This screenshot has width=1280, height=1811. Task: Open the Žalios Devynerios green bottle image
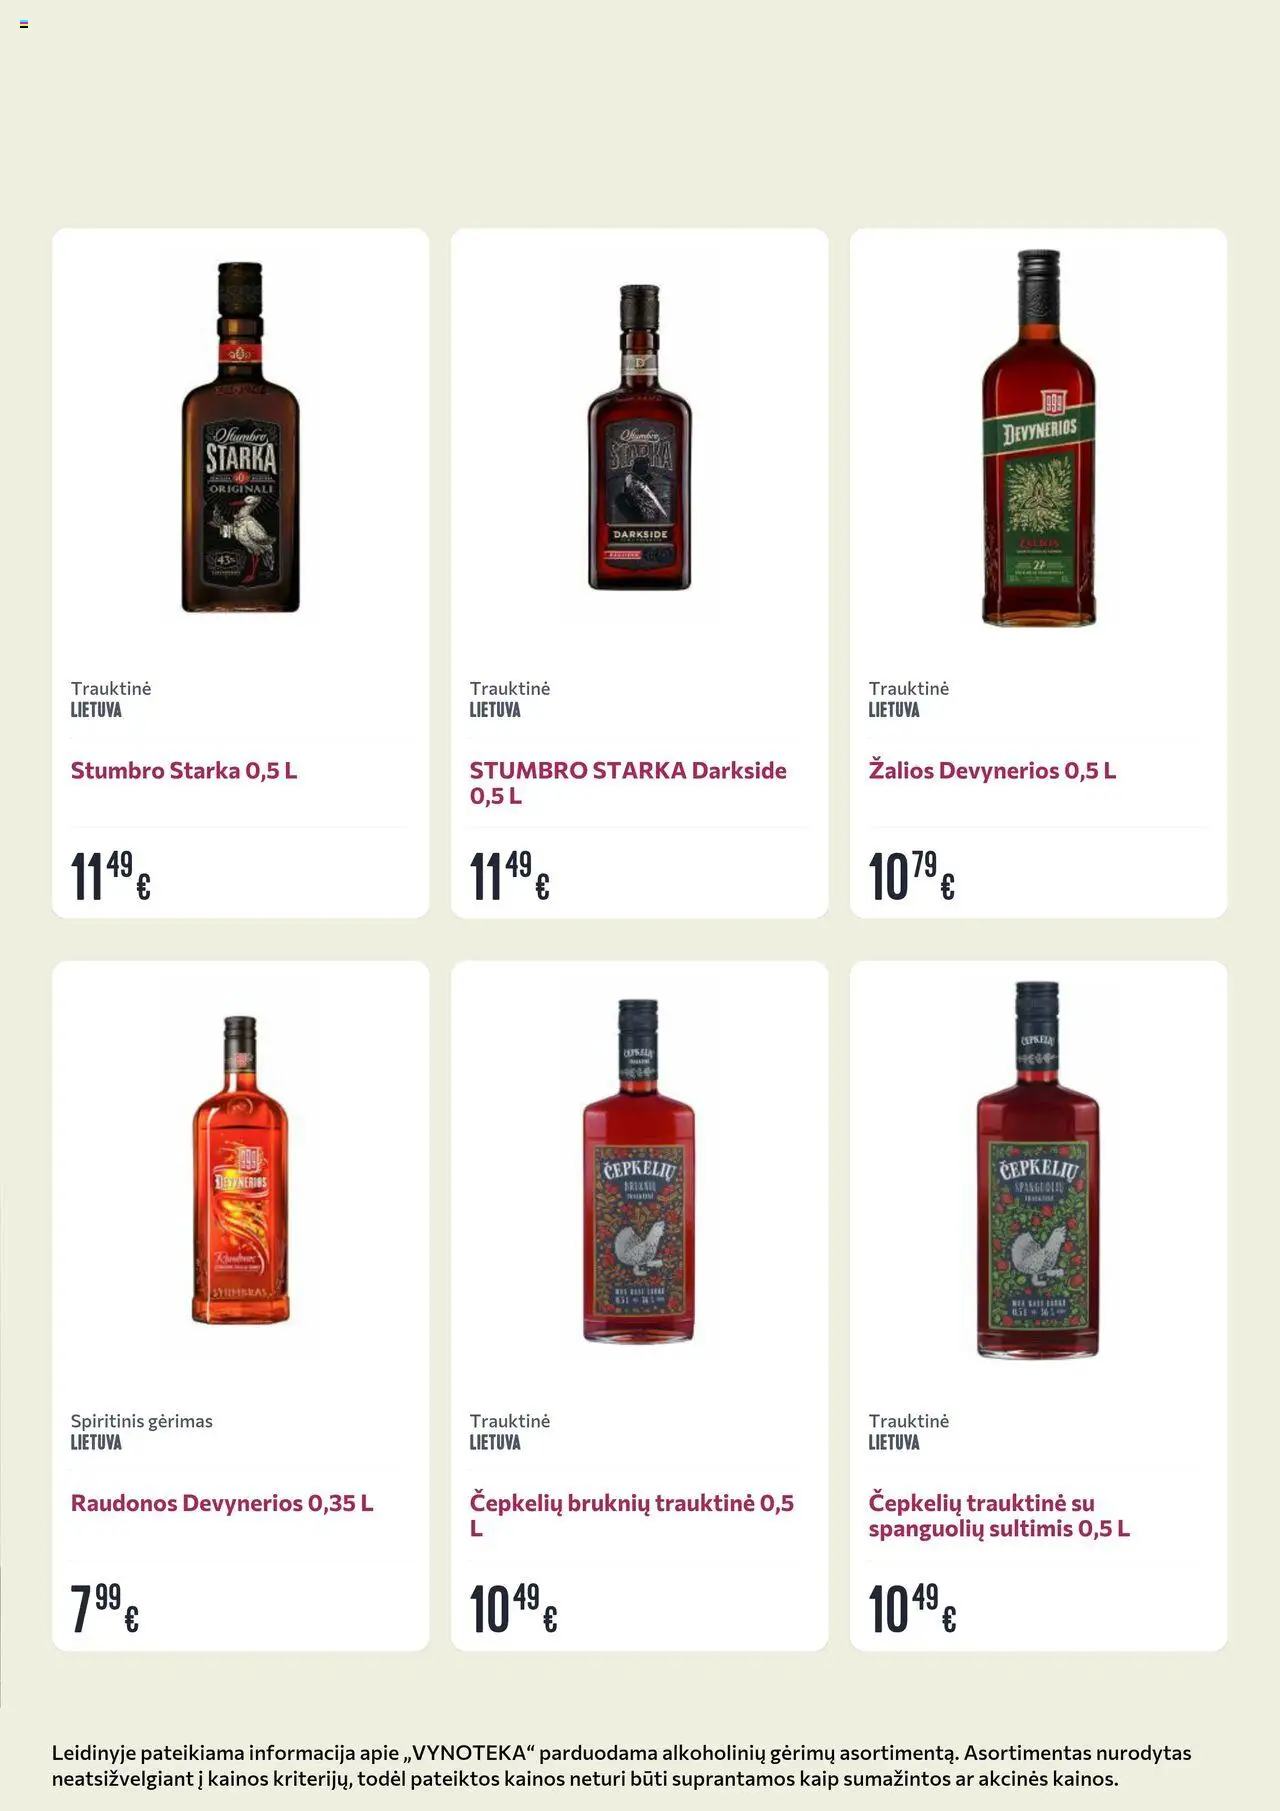click(1038, 438)
